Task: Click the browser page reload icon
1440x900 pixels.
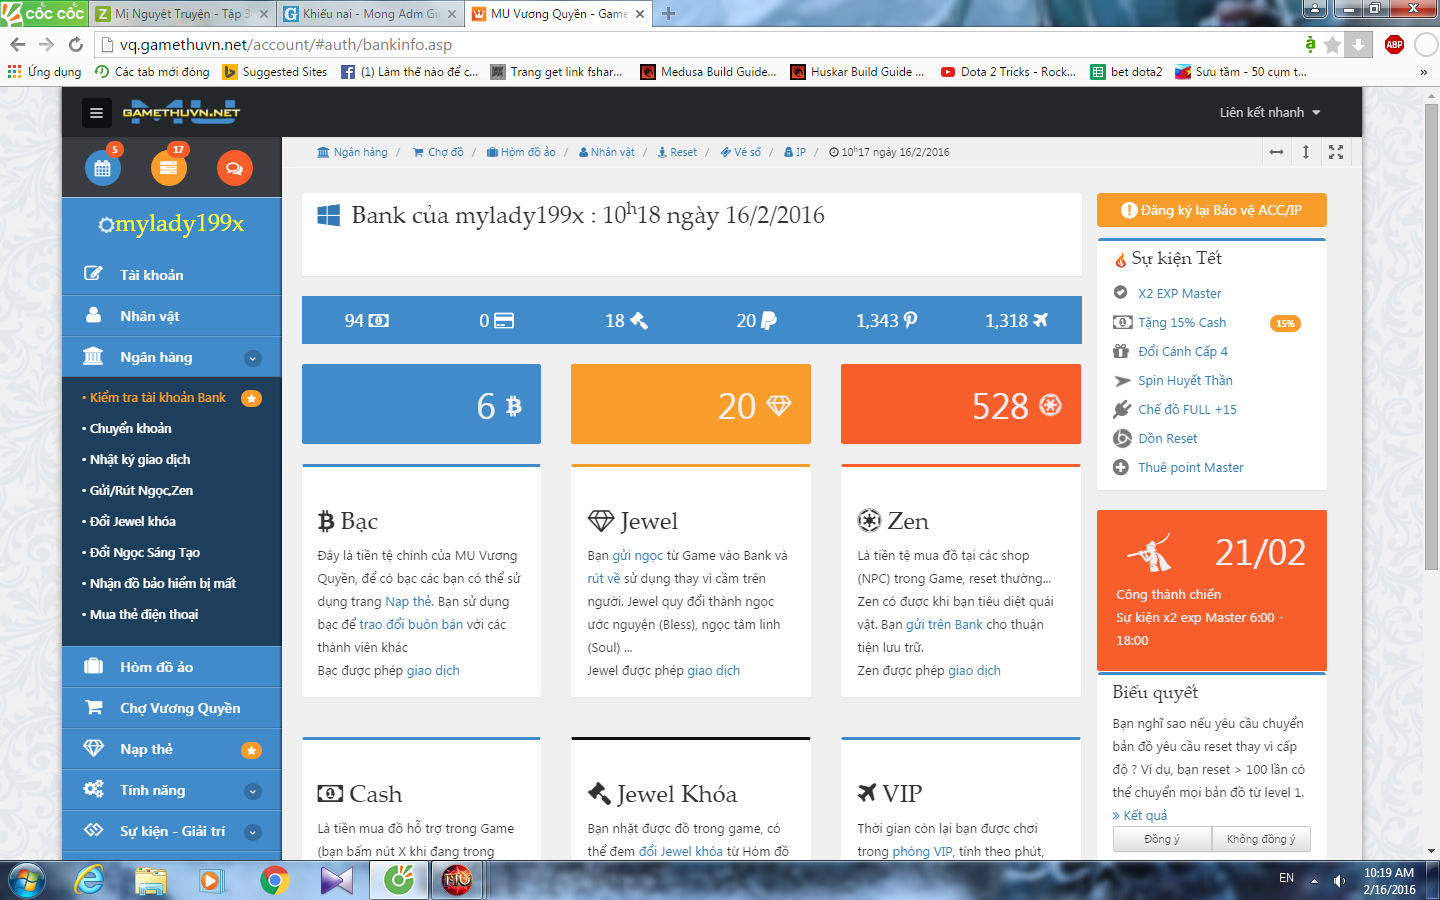Action: coord(76,44)
